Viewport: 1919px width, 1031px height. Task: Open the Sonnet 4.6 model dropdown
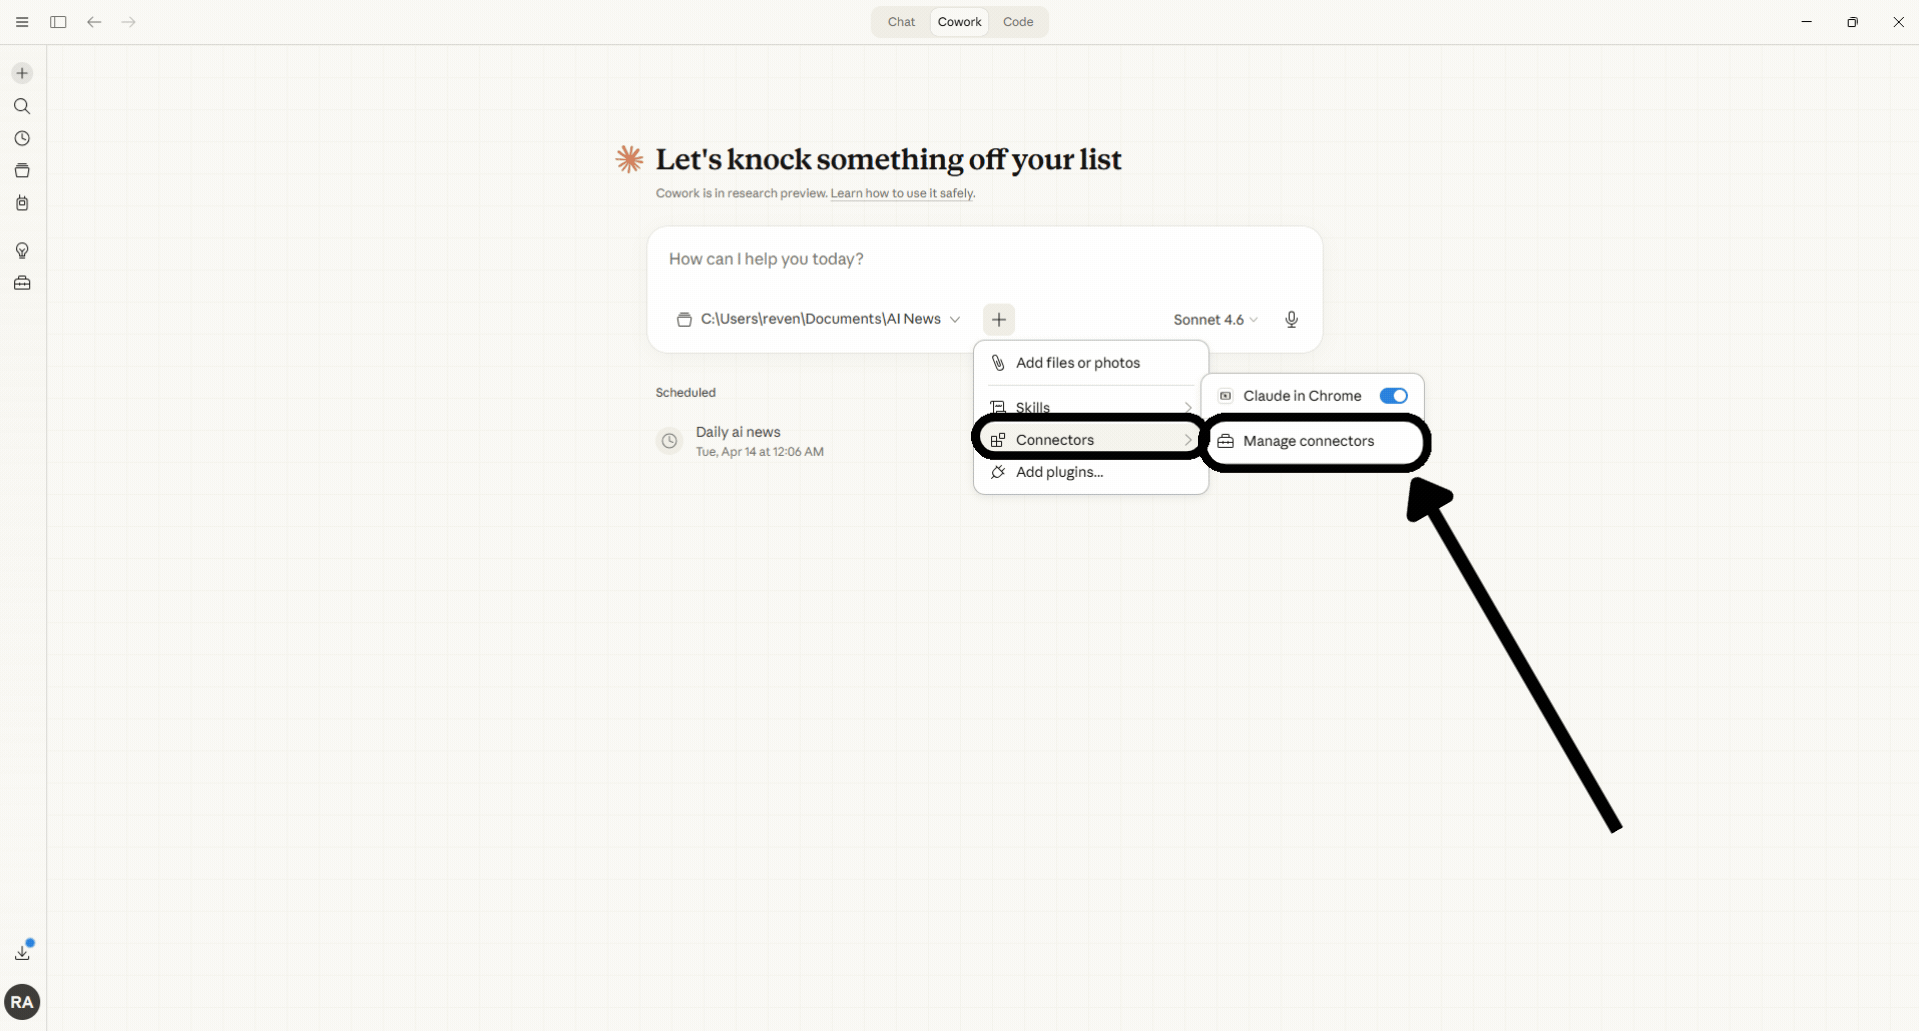[1215, 320]
